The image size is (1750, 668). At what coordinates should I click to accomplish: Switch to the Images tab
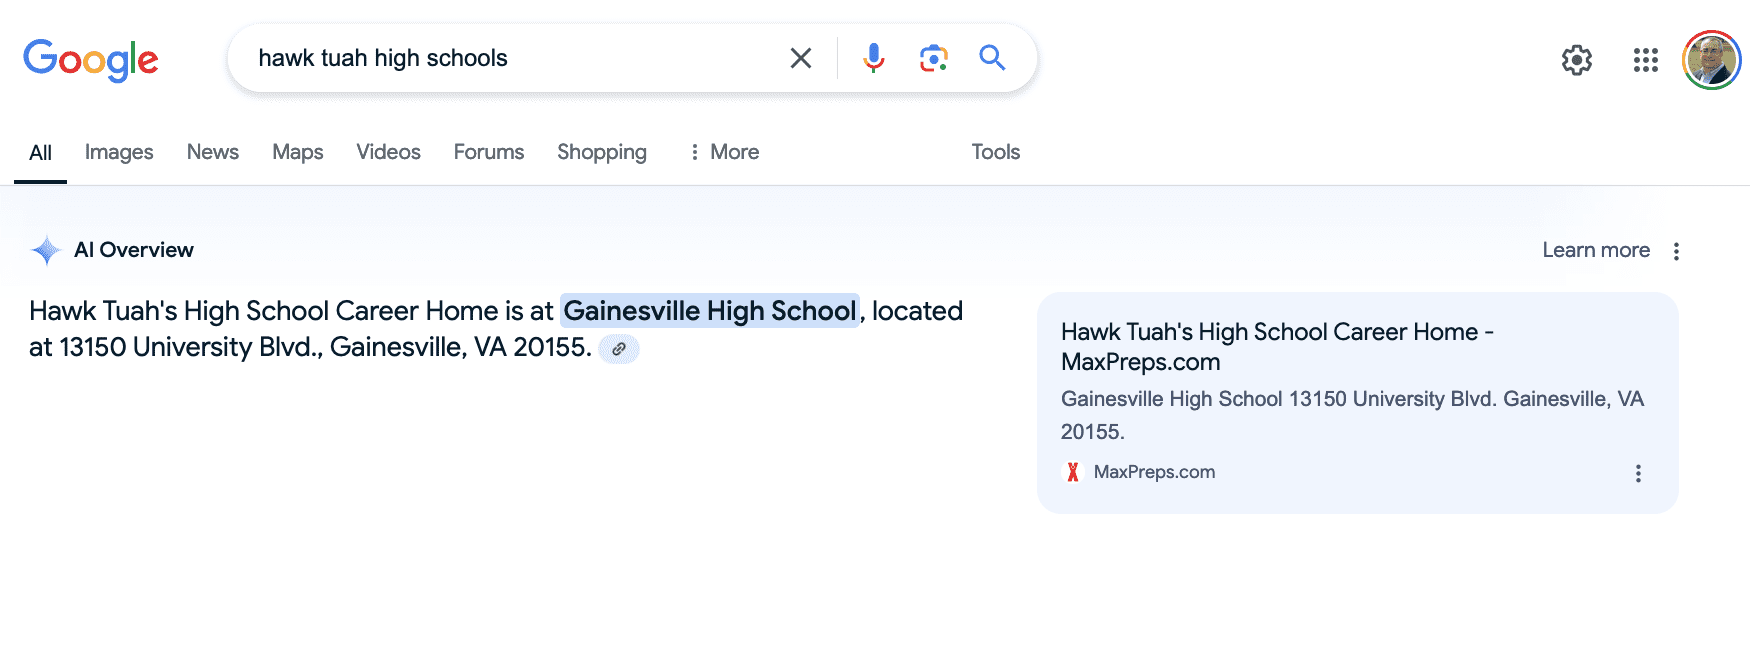[x=118, y=152]
